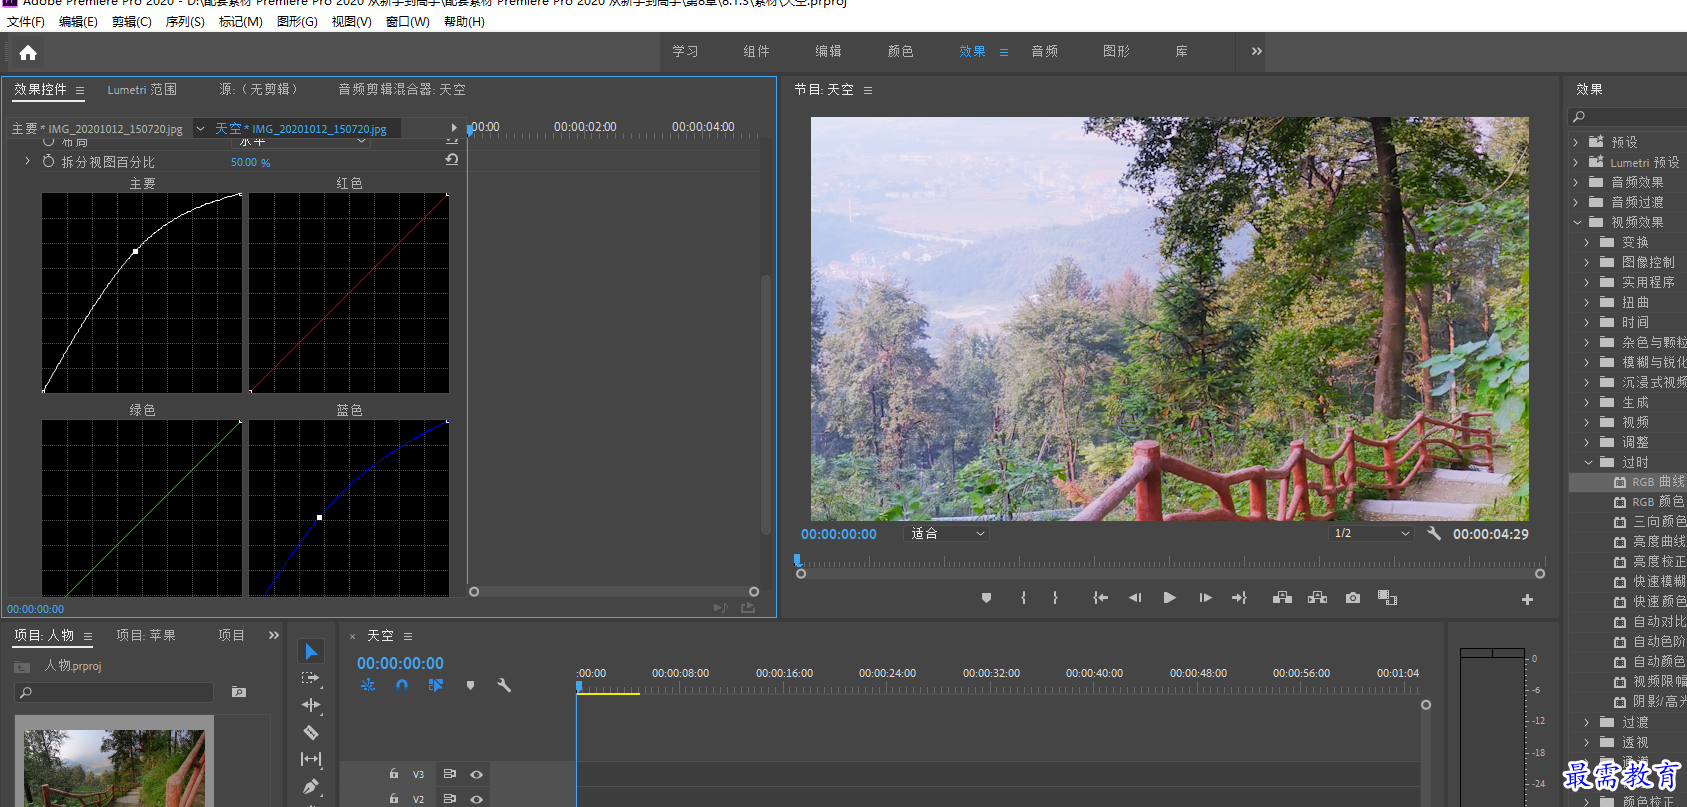
Task: Select the Track Select Forward tool
Action: pyautogui.click(x=311, y=678)
